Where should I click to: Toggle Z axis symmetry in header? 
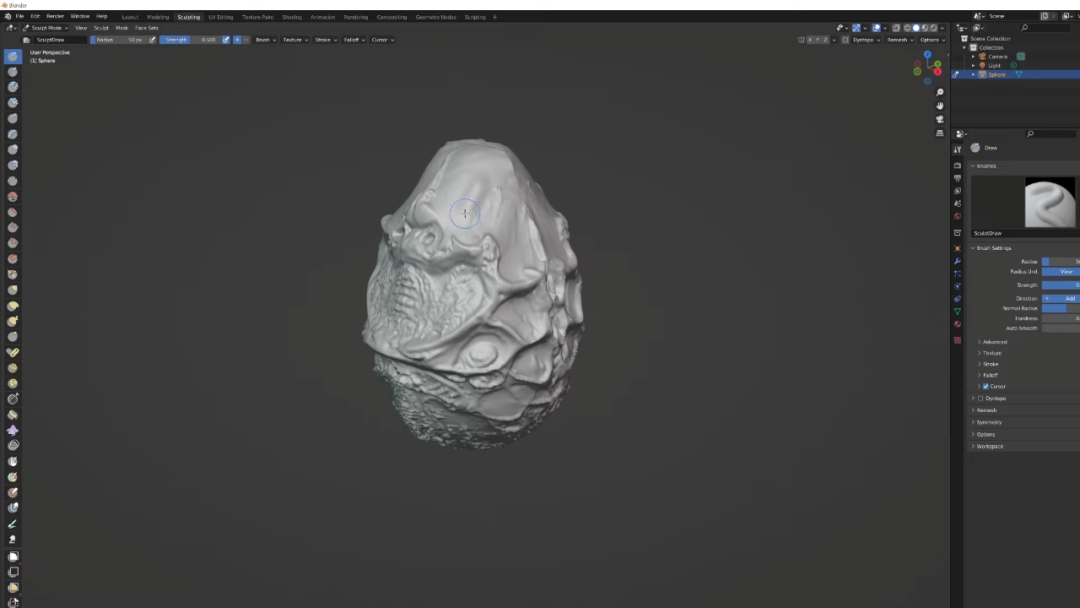tap(825, 40)
